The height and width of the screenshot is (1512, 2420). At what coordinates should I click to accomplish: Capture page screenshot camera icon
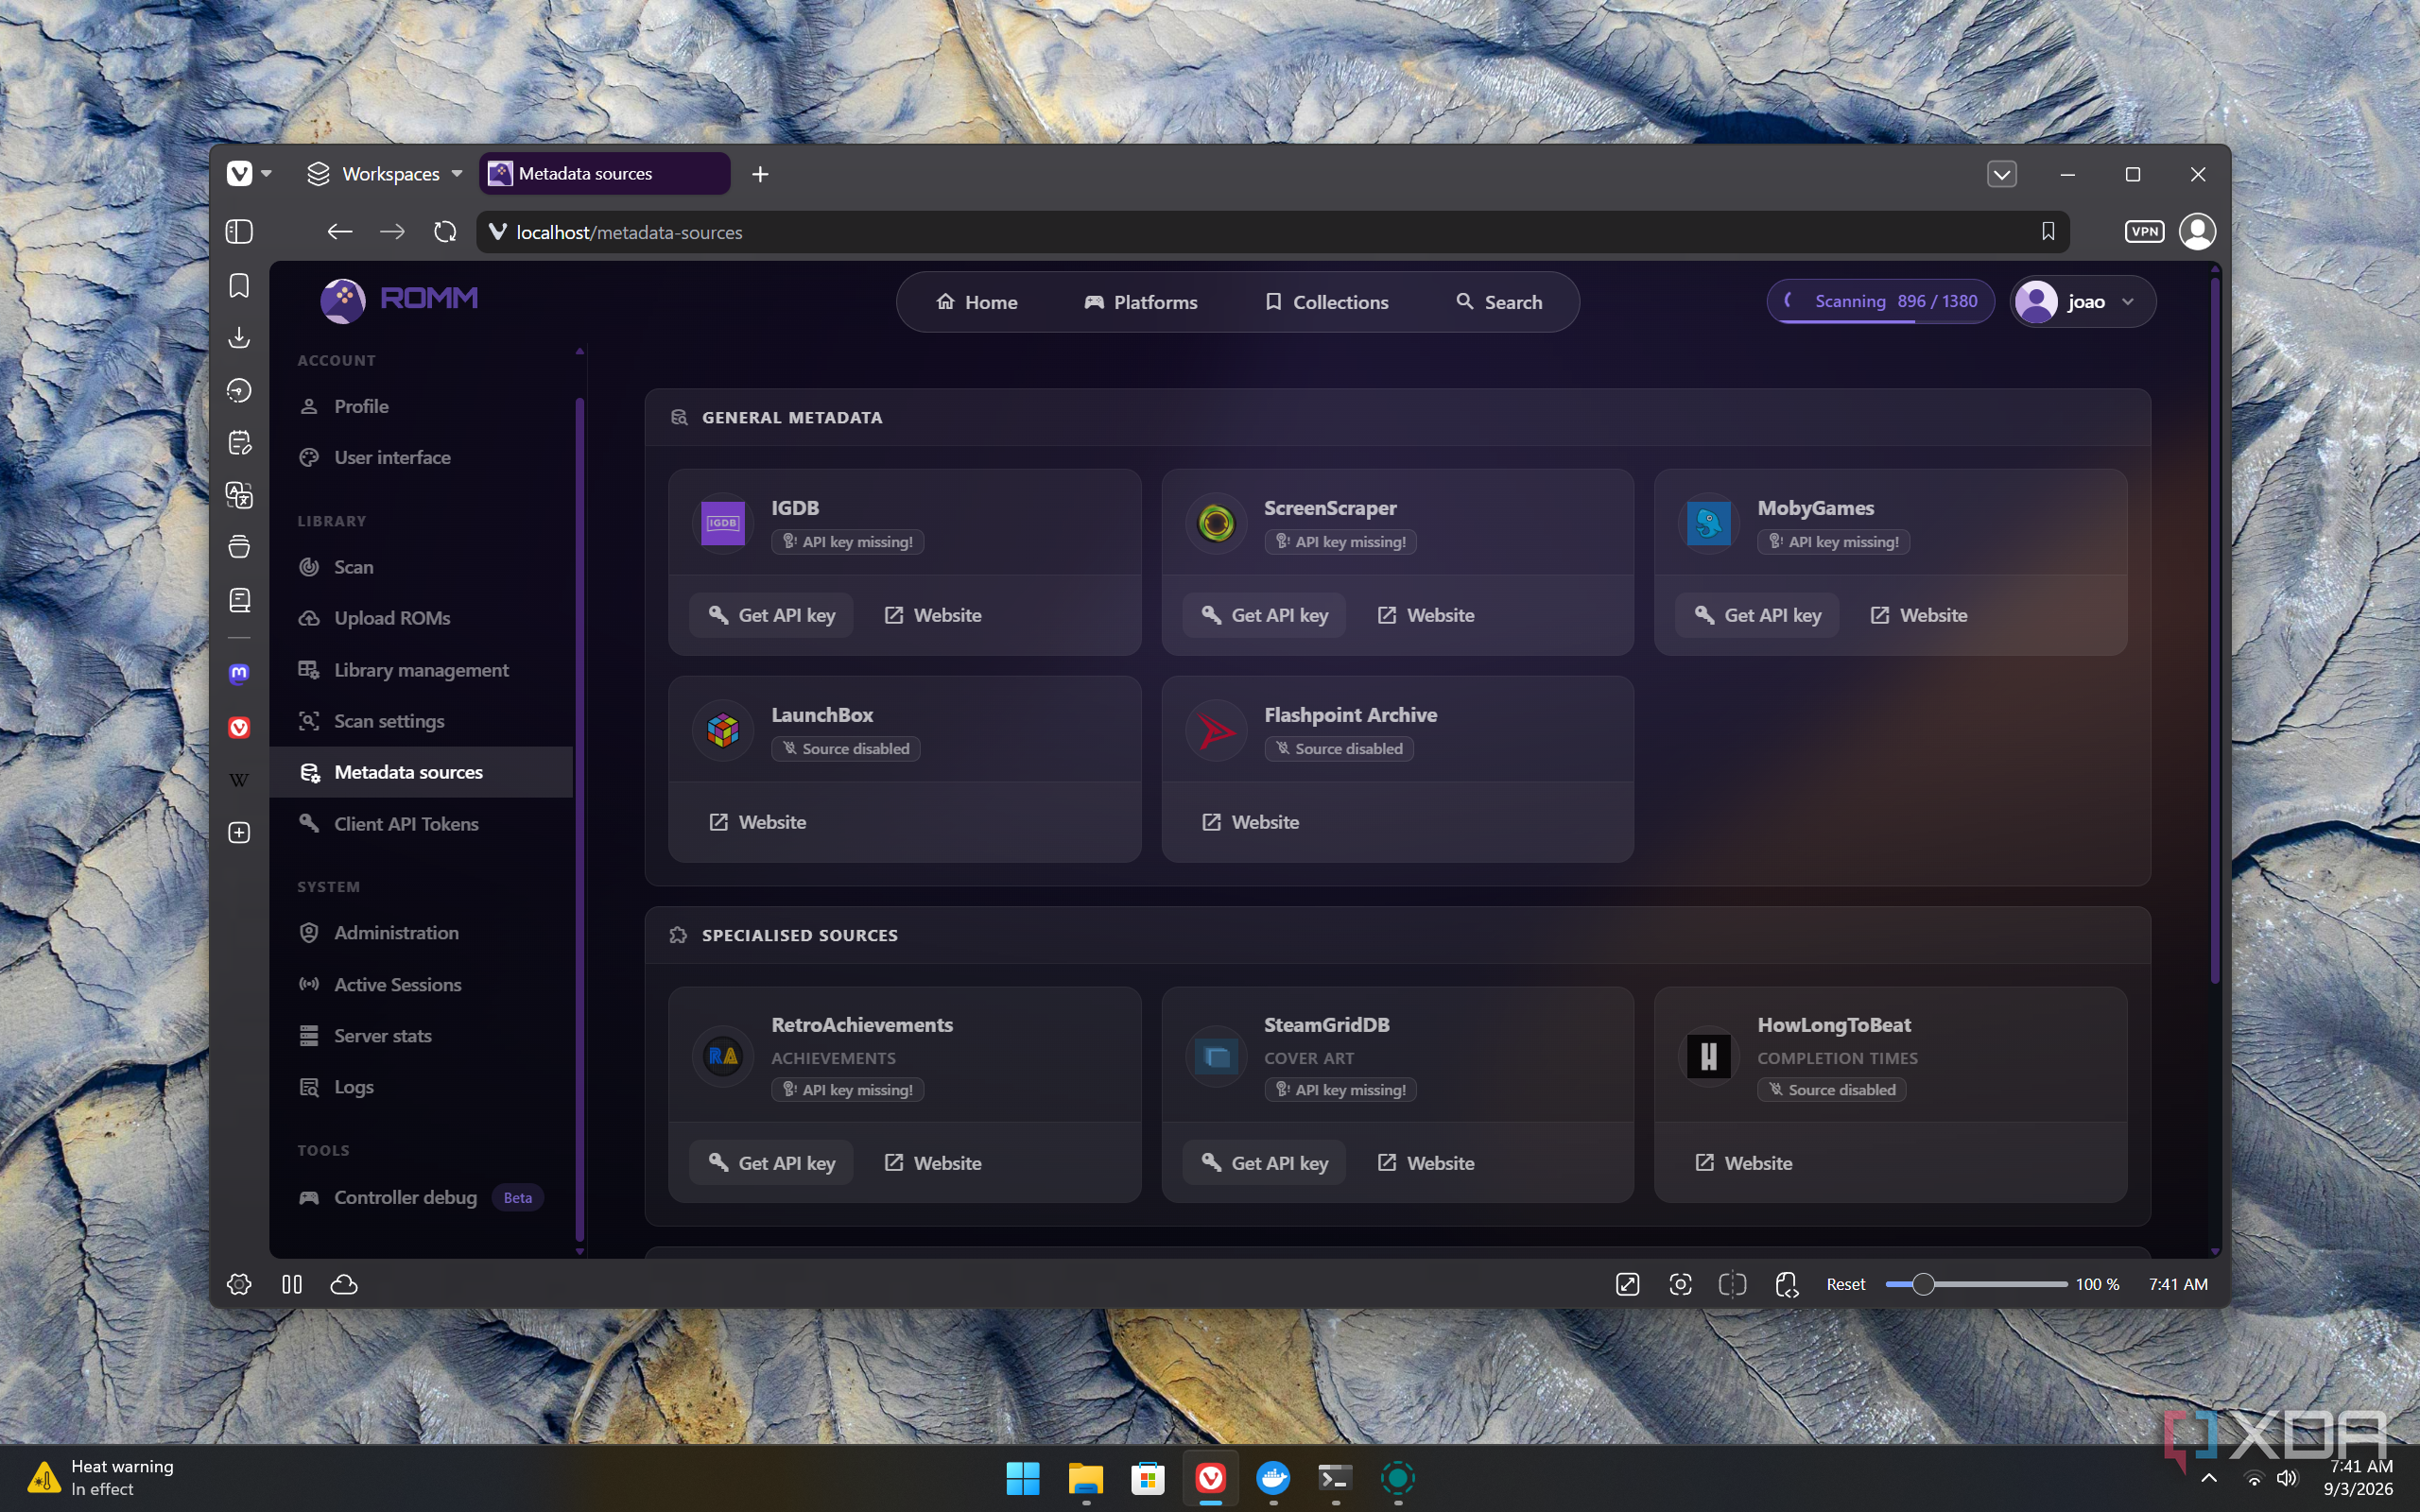(x=1680, y=1284)
